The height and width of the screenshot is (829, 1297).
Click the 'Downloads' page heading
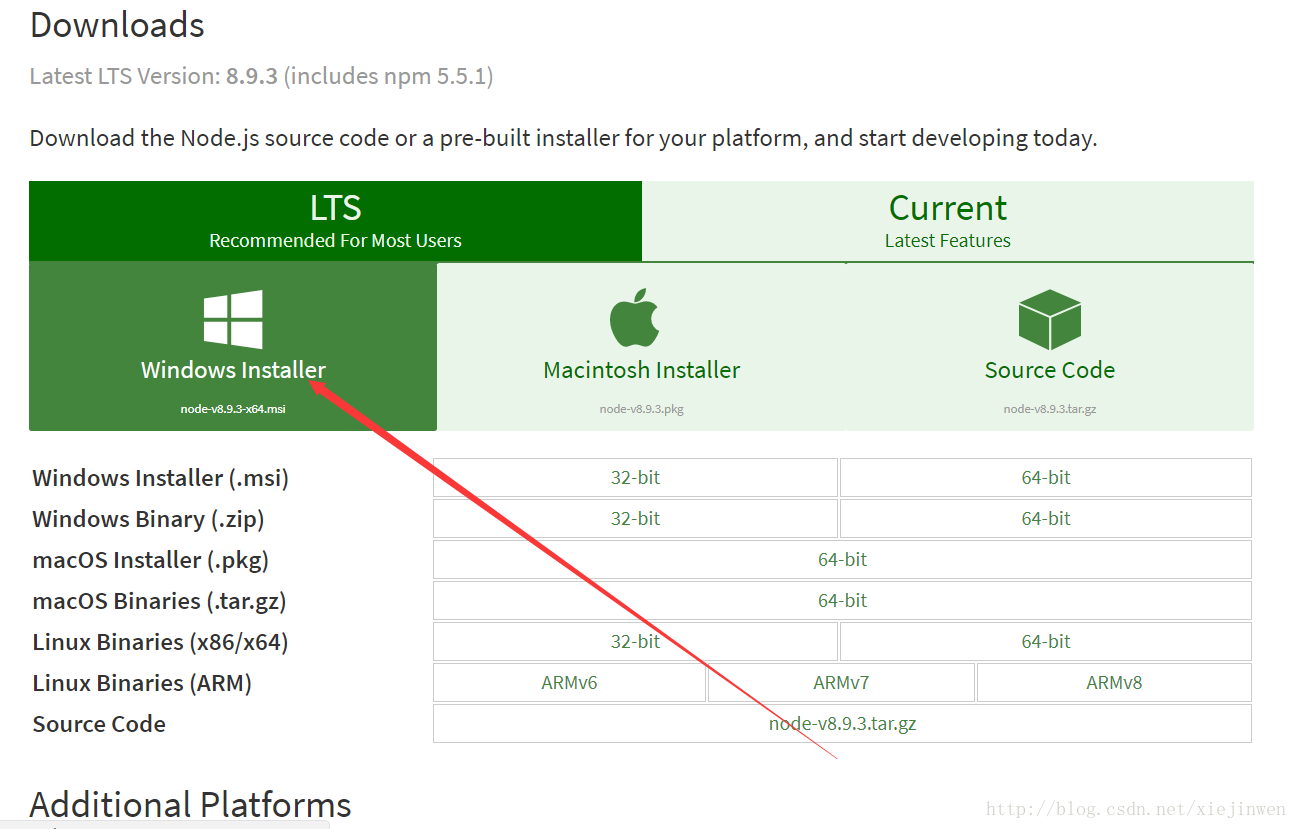click(x=117, y=25)
